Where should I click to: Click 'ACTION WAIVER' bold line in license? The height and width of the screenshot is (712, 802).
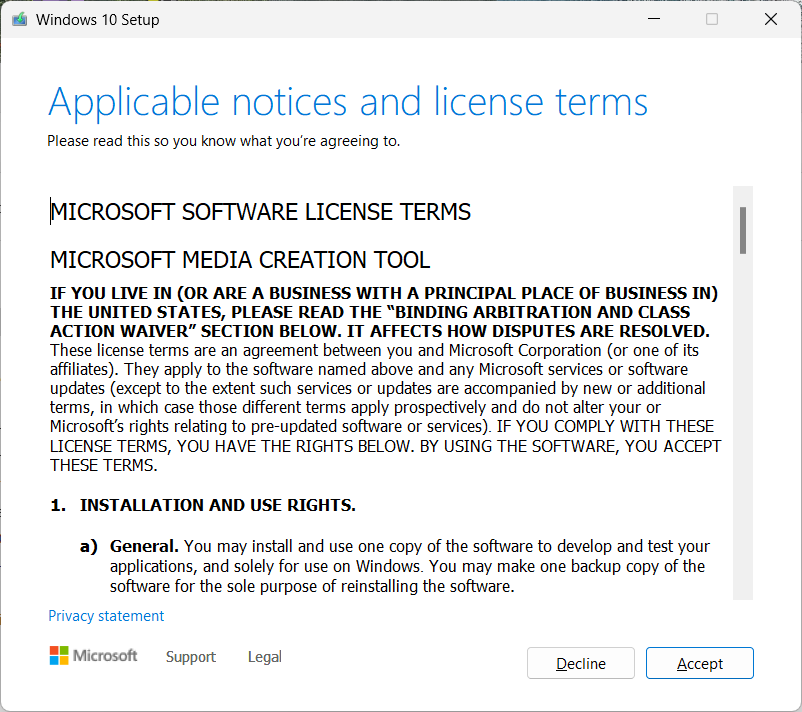380,331
